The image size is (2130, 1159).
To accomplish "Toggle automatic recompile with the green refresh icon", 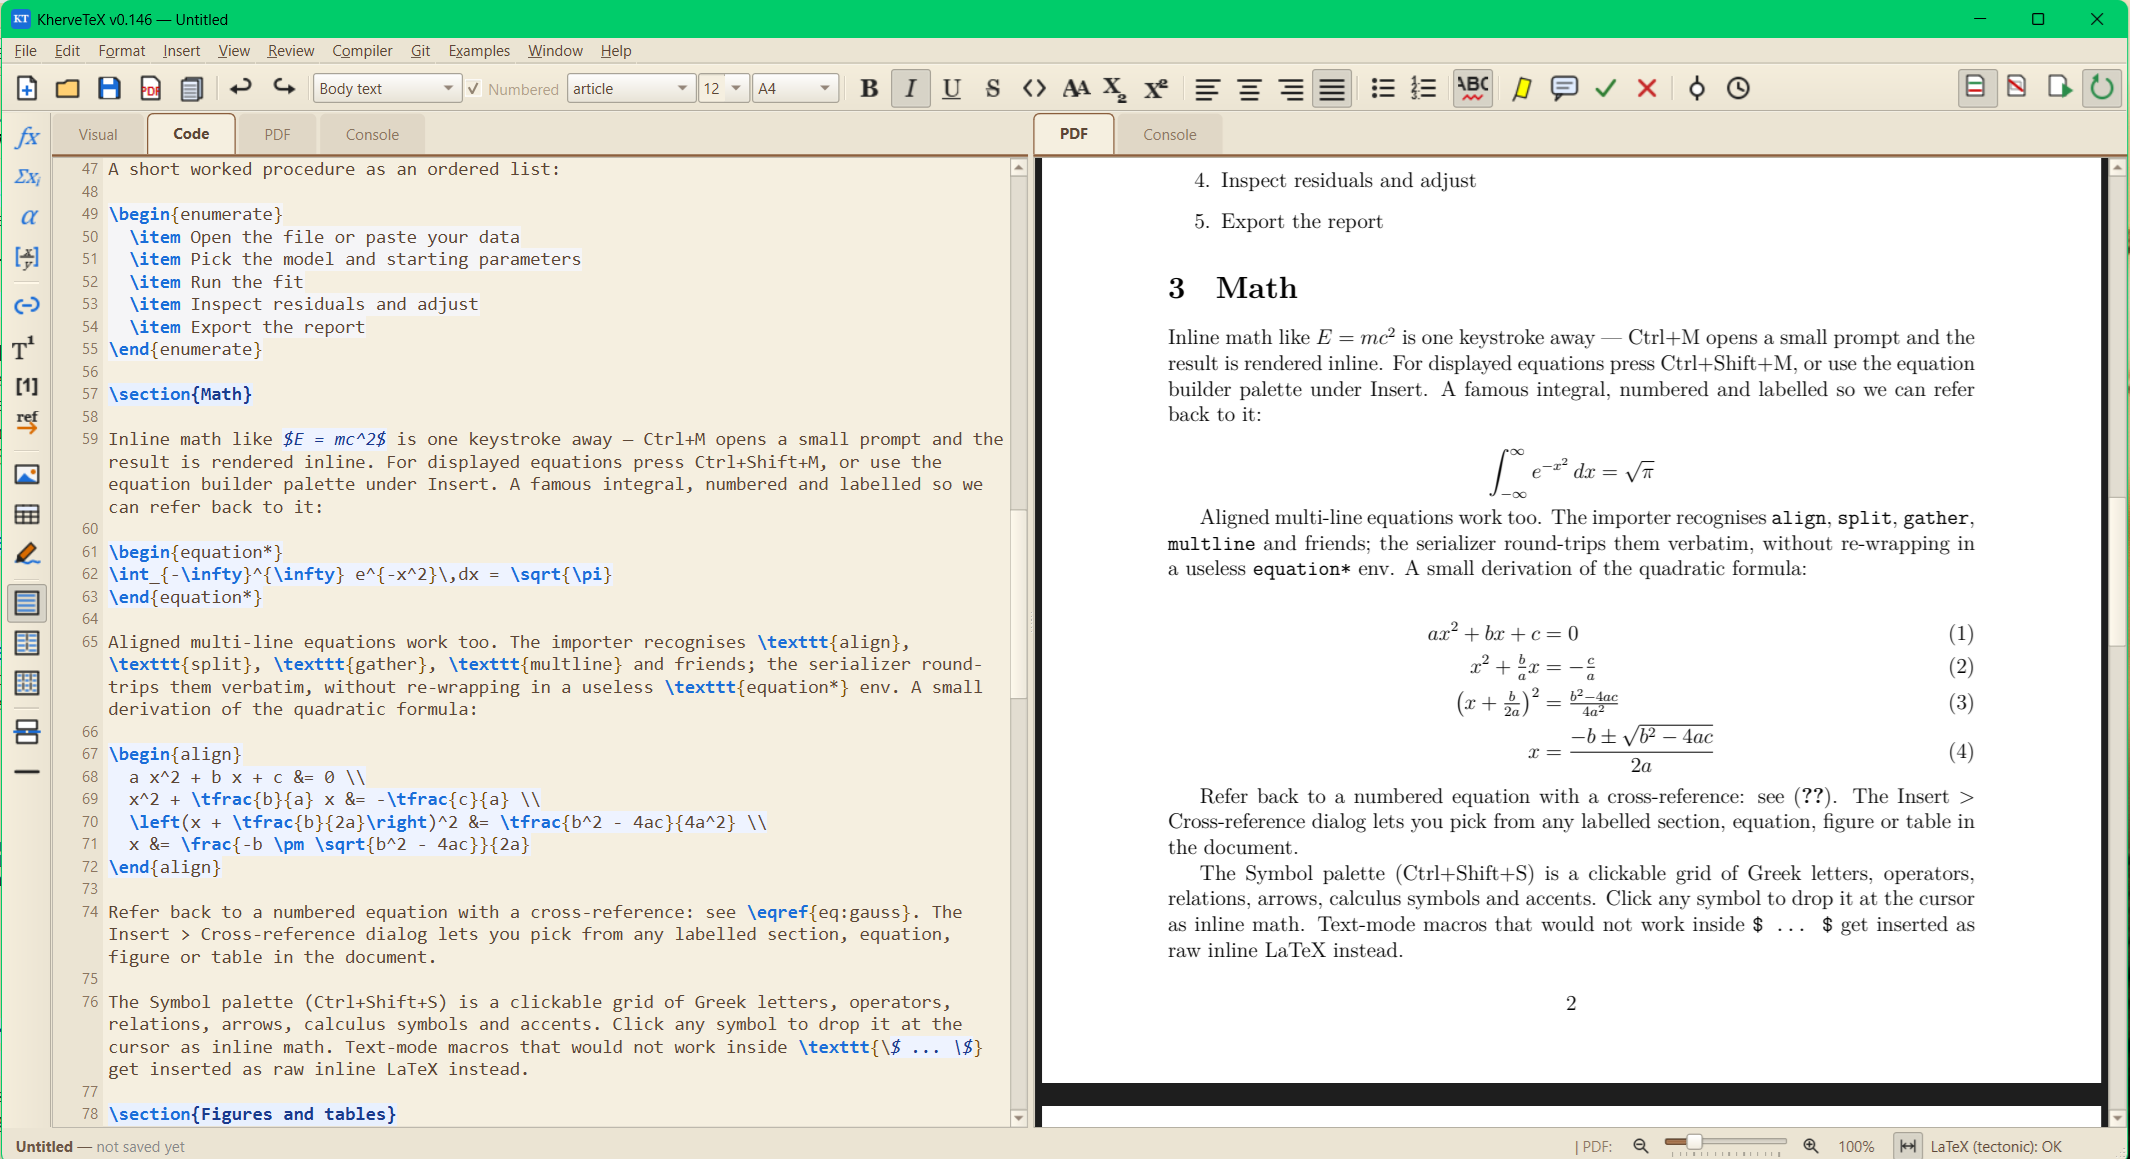I will [x=2102, y=88].
